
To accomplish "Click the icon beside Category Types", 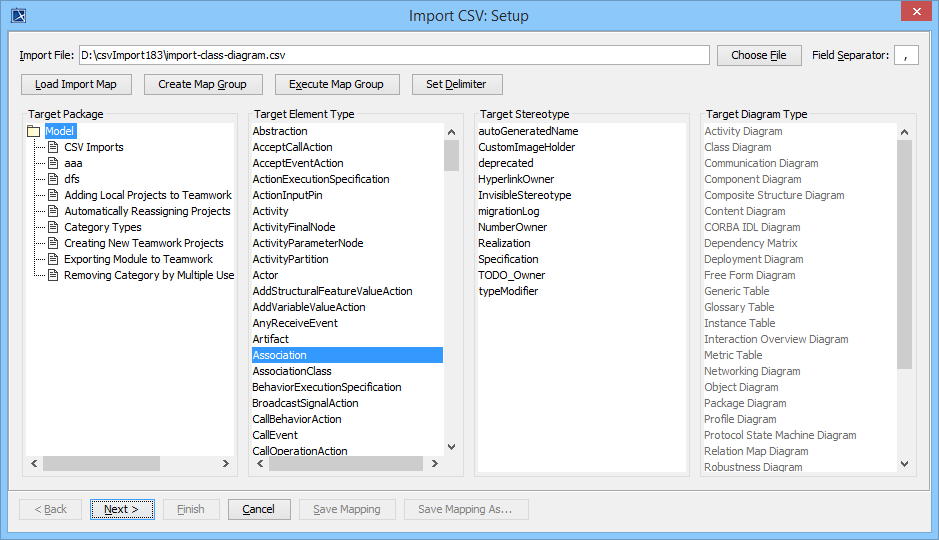I will pyautogui.click(x=53, y=227).
